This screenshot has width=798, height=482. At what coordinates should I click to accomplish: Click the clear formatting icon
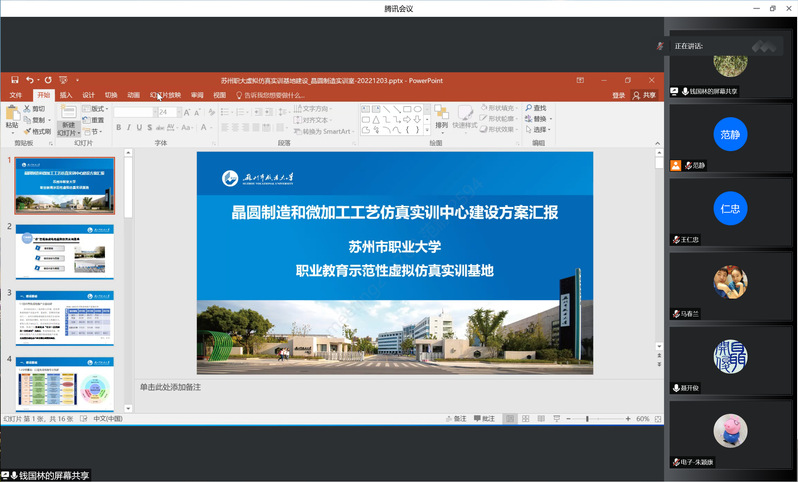(x=211, y=112)
